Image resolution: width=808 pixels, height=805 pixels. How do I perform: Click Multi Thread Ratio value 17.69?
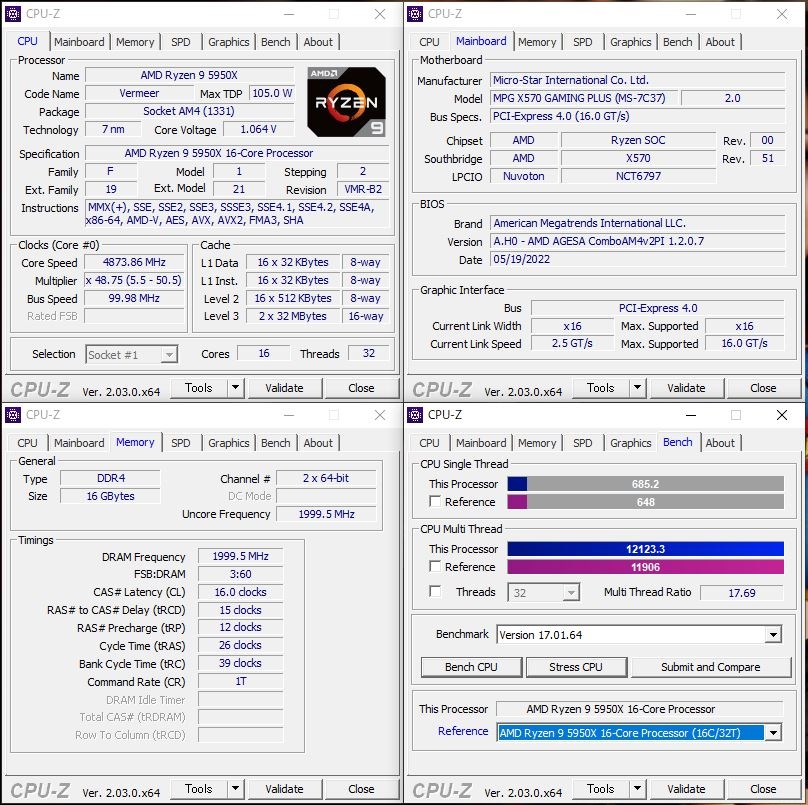(742, 593)
